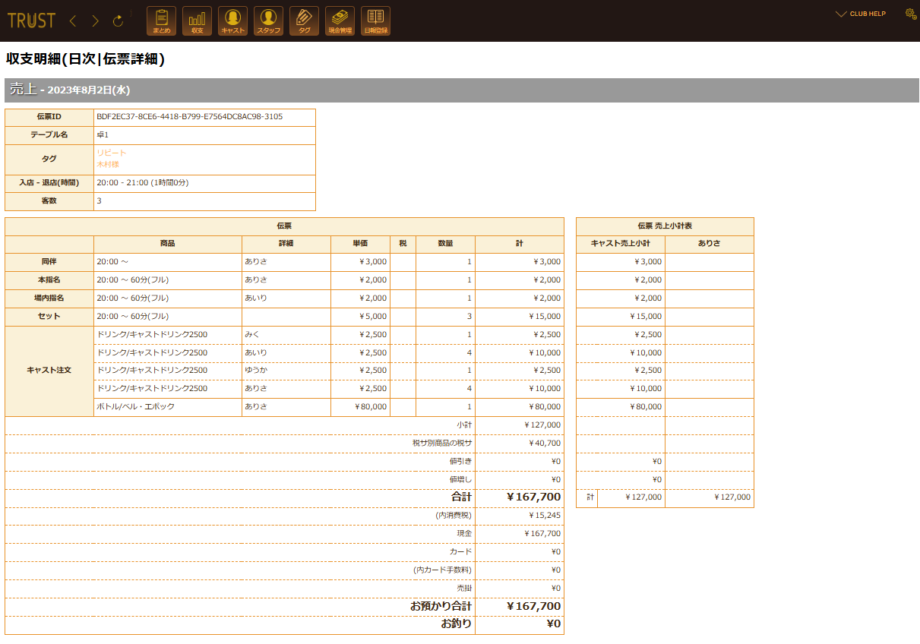Click the テーブル名 row label

click(x=49, y=135)
